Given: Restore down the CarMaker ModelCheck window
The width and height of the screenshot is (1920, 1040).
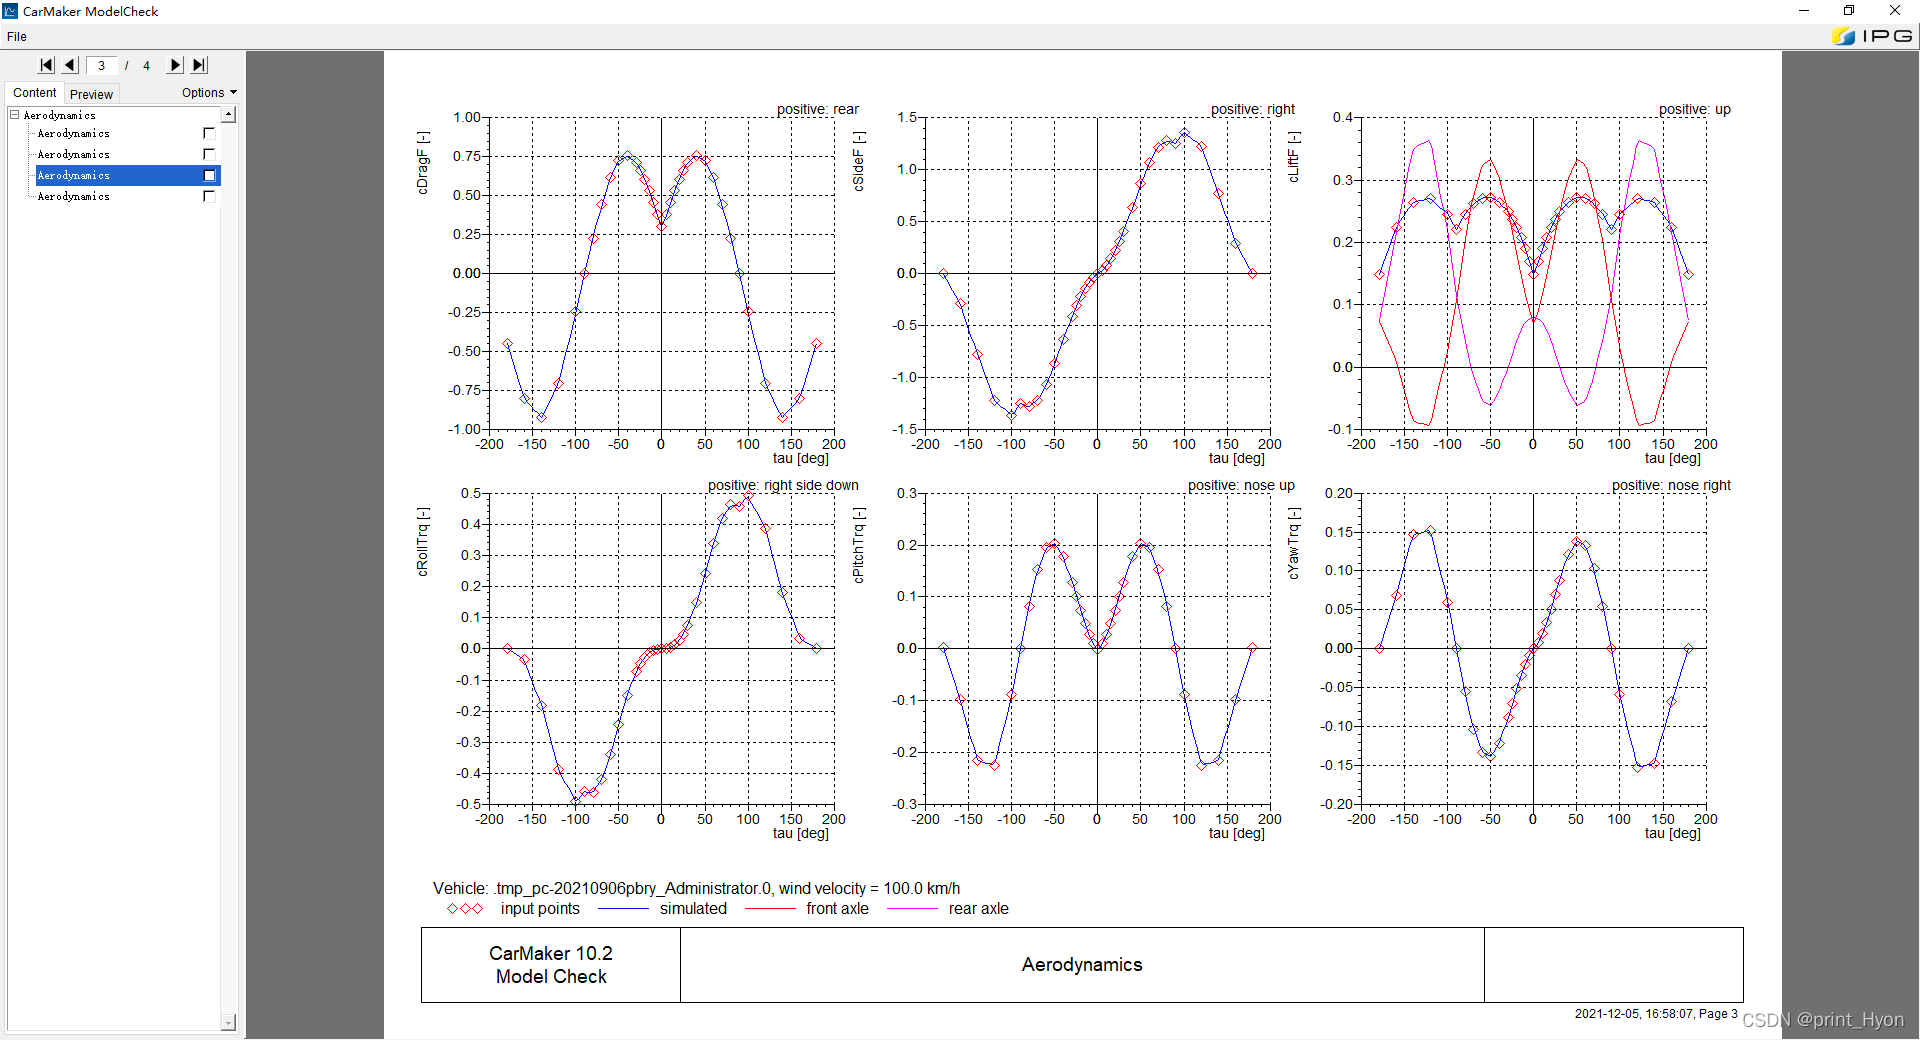Looking at the screenshot, I should tap(1849, 11).
